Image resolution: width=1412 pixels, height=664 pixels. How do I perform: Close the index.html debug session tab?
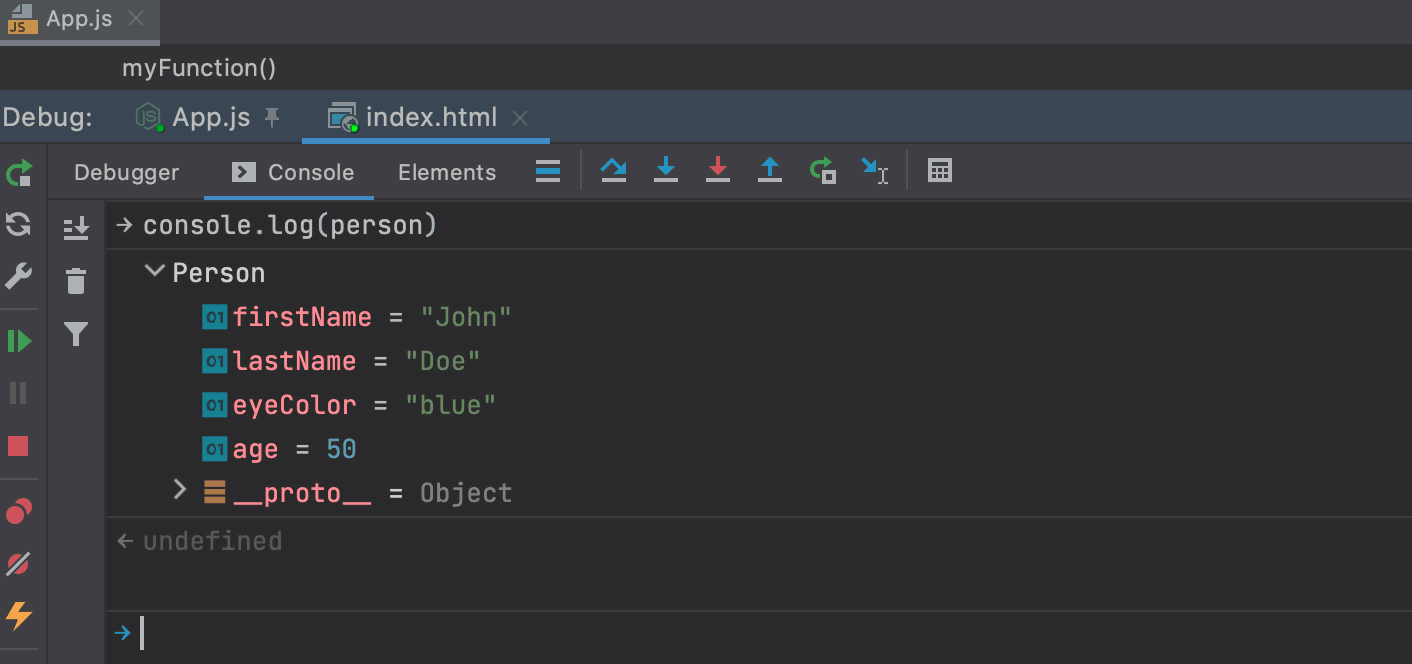(x=520, y=118)
